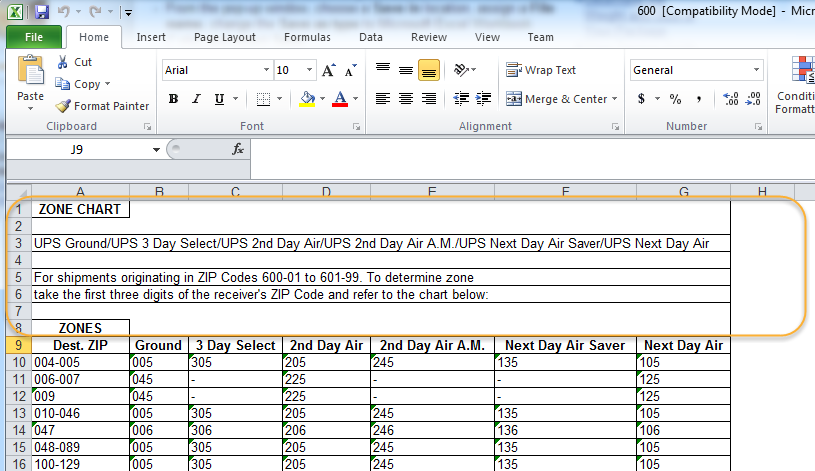Increase font size with Grow Font icon

pyautogui.click(x=329, y=71)
